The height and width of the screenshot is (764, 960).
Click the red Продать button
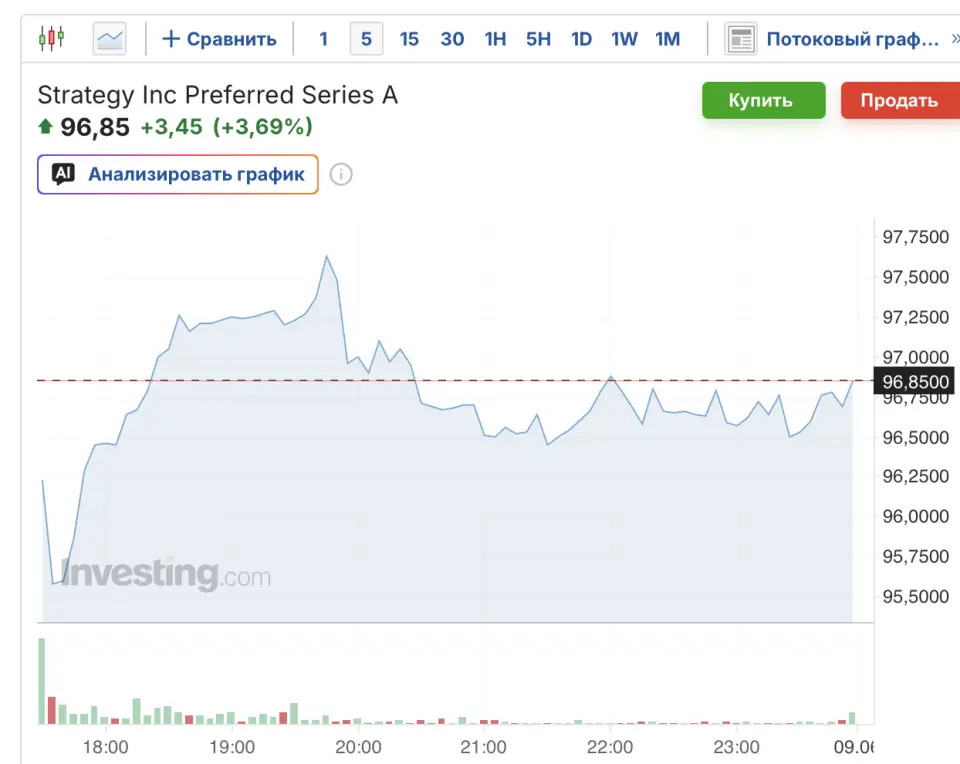(900, 100)
